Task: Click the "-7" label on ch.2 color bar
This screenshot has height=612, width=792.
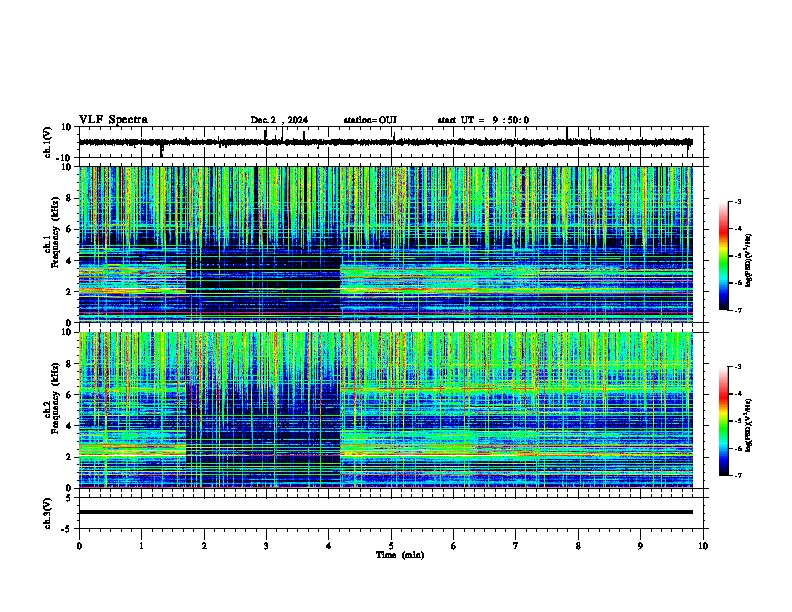Action: 738,476
